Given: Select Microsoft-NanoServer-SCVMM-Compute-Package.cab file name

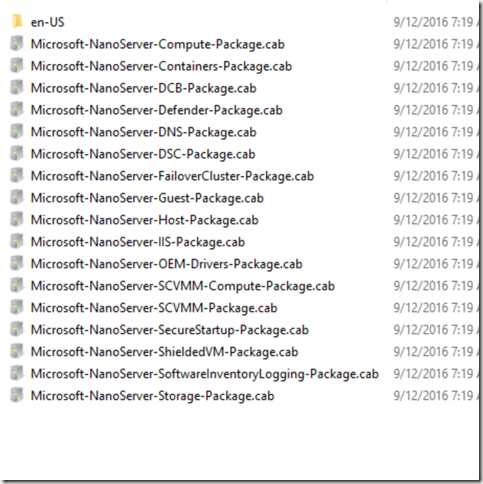Looking at the screenshot, I should (x=183, y=286).
